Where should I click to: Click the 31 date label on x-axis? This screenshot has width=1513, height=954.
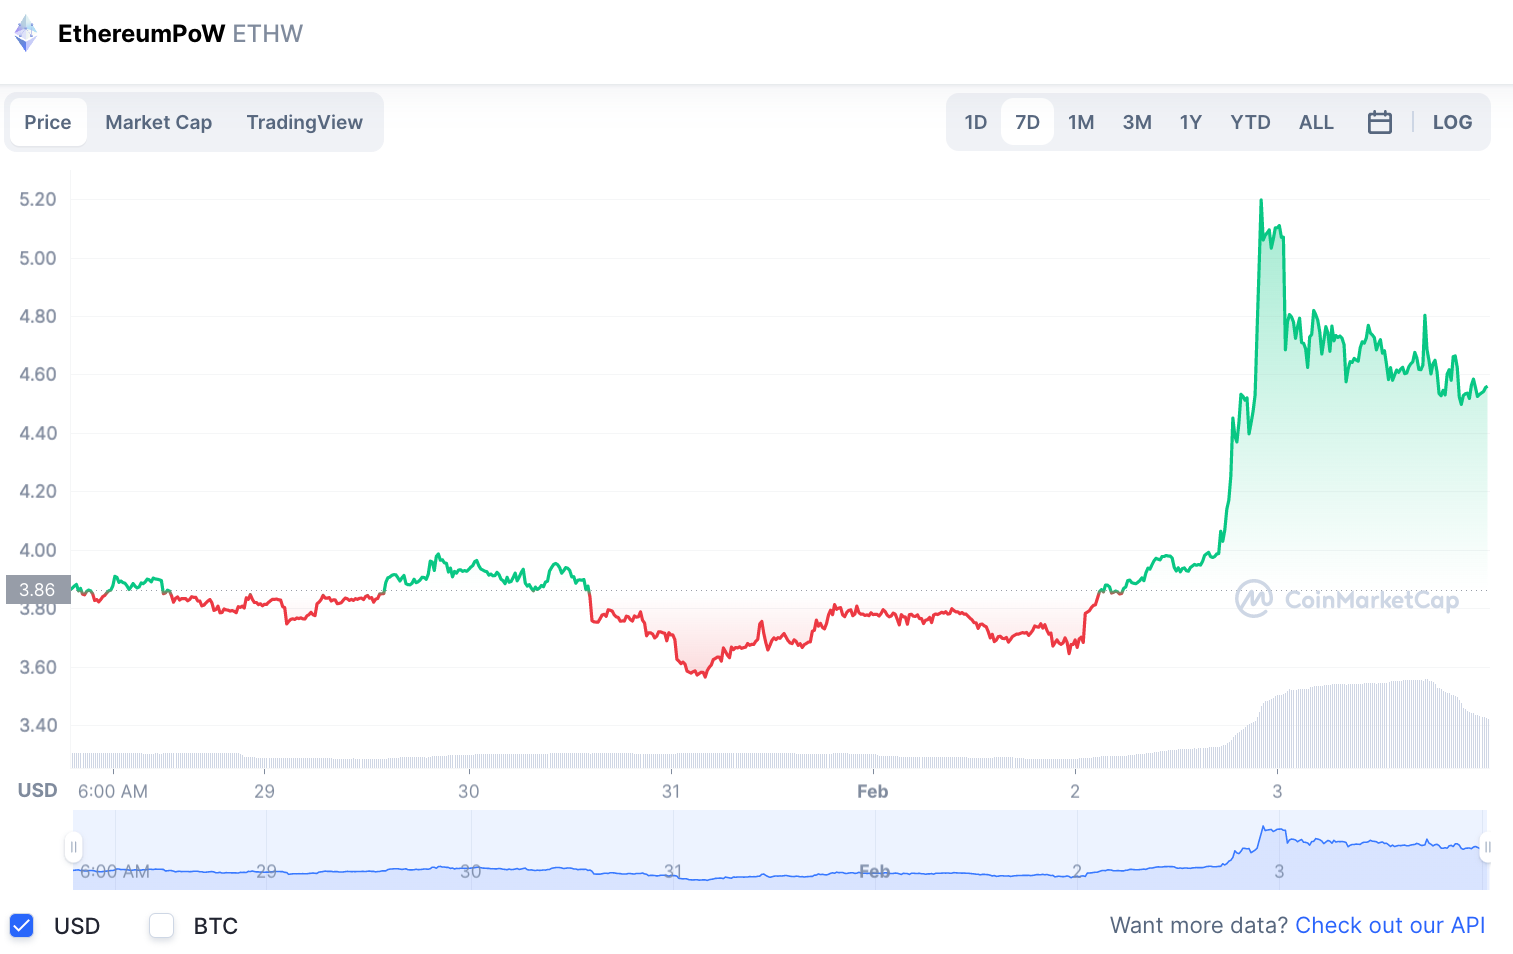[x=671, y=791]
